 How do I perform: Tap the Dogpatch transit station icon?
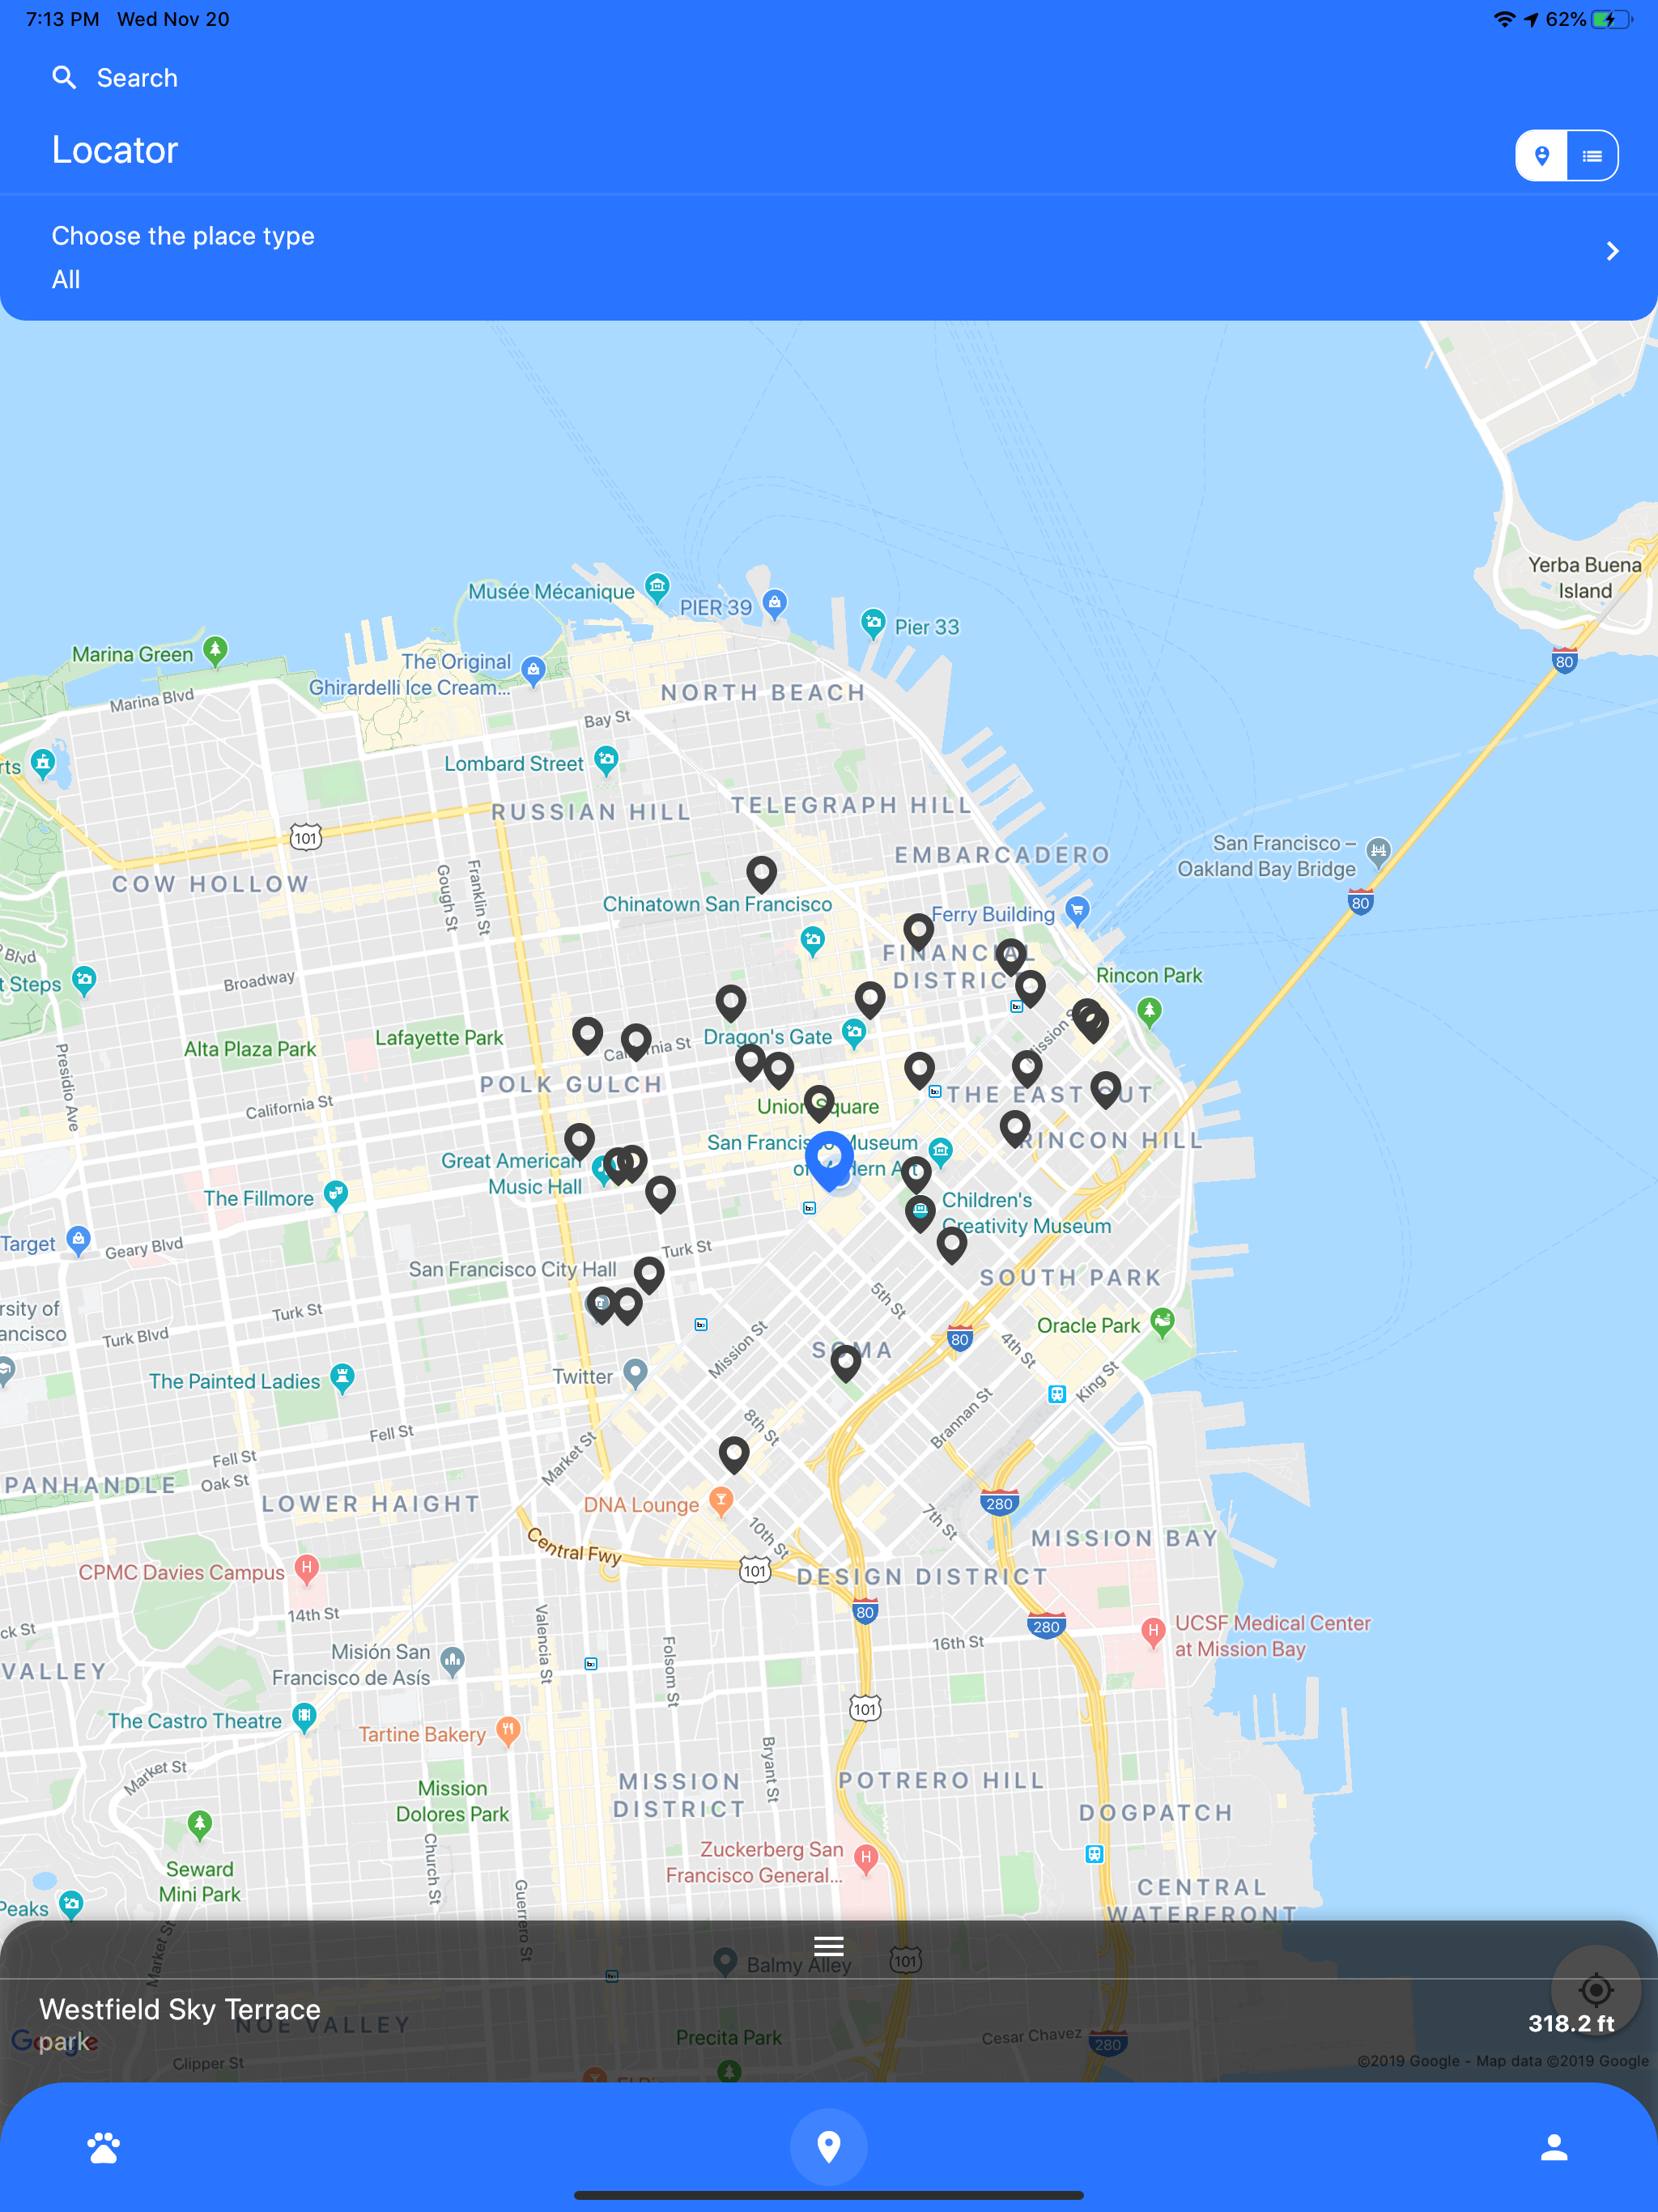tap(1094, 1854)
